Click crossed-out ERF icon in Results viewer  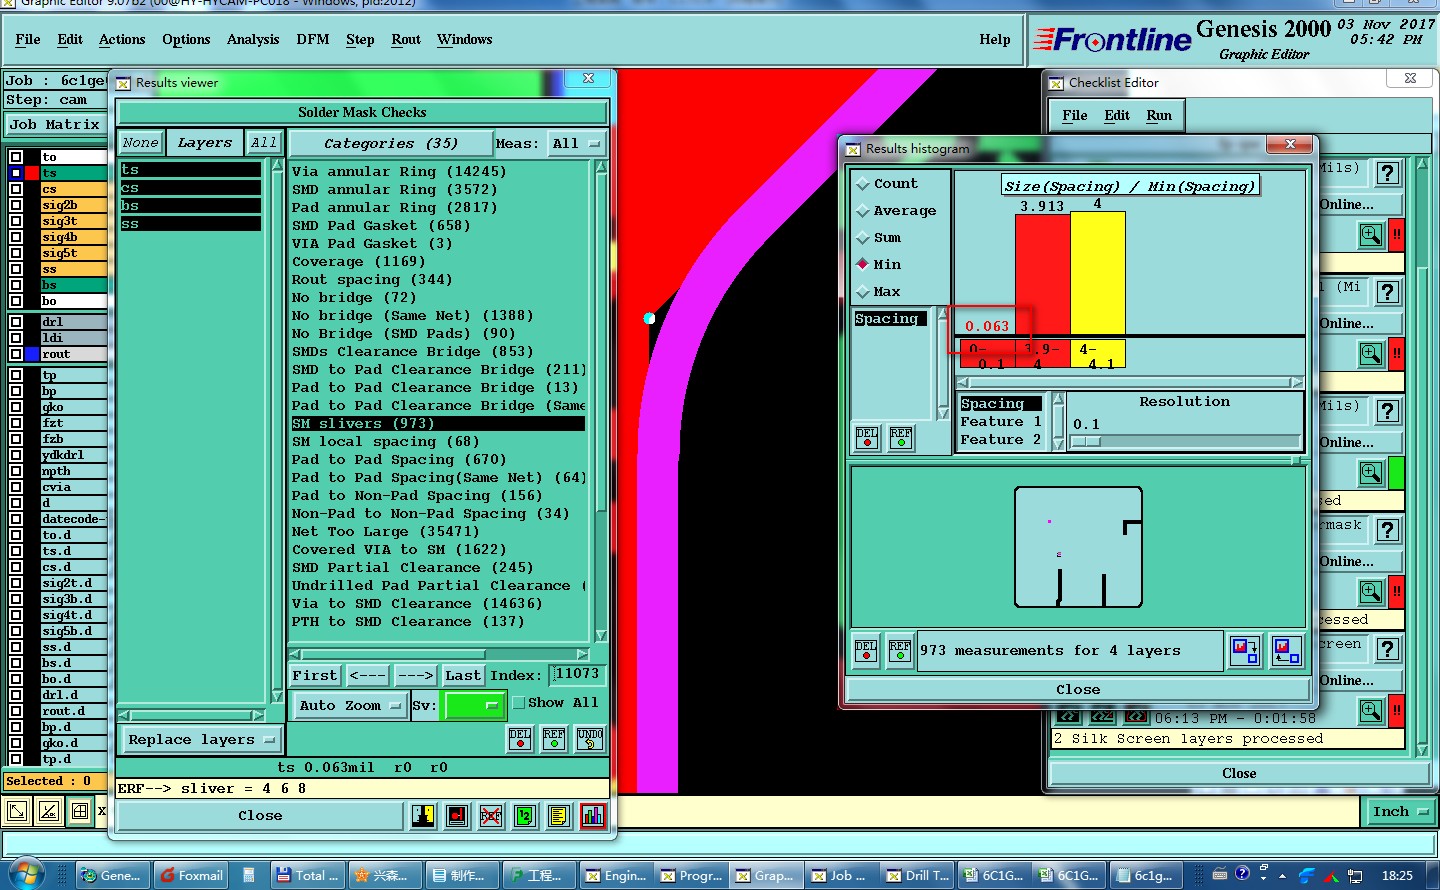[491, 816]
